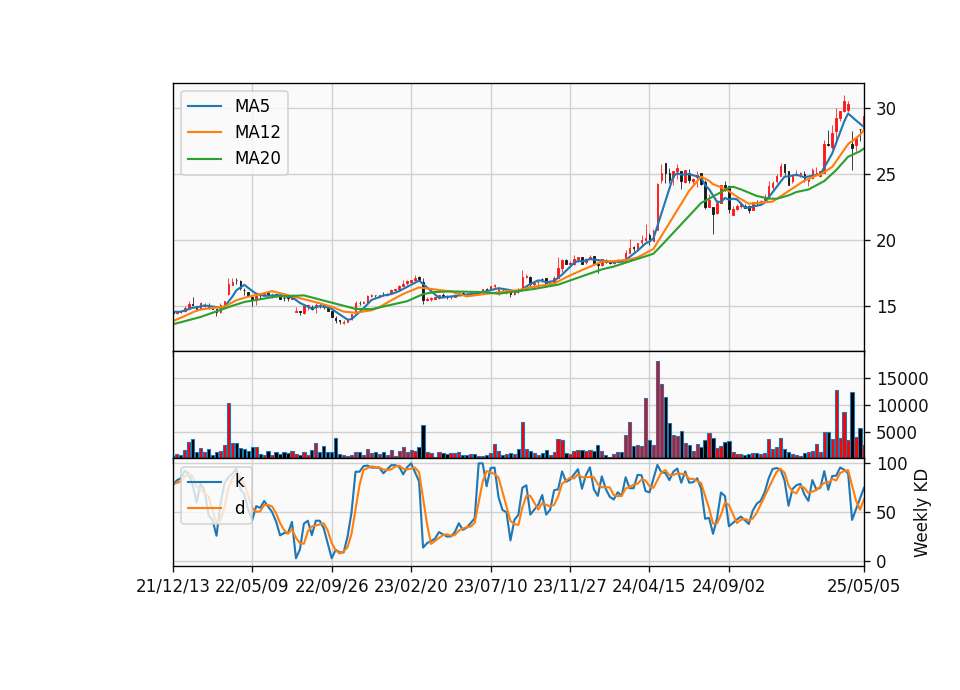Click volume axis value 10000
Image resolution: width=960 pixels, height=690 pixels.
click(x=902, y=406)
